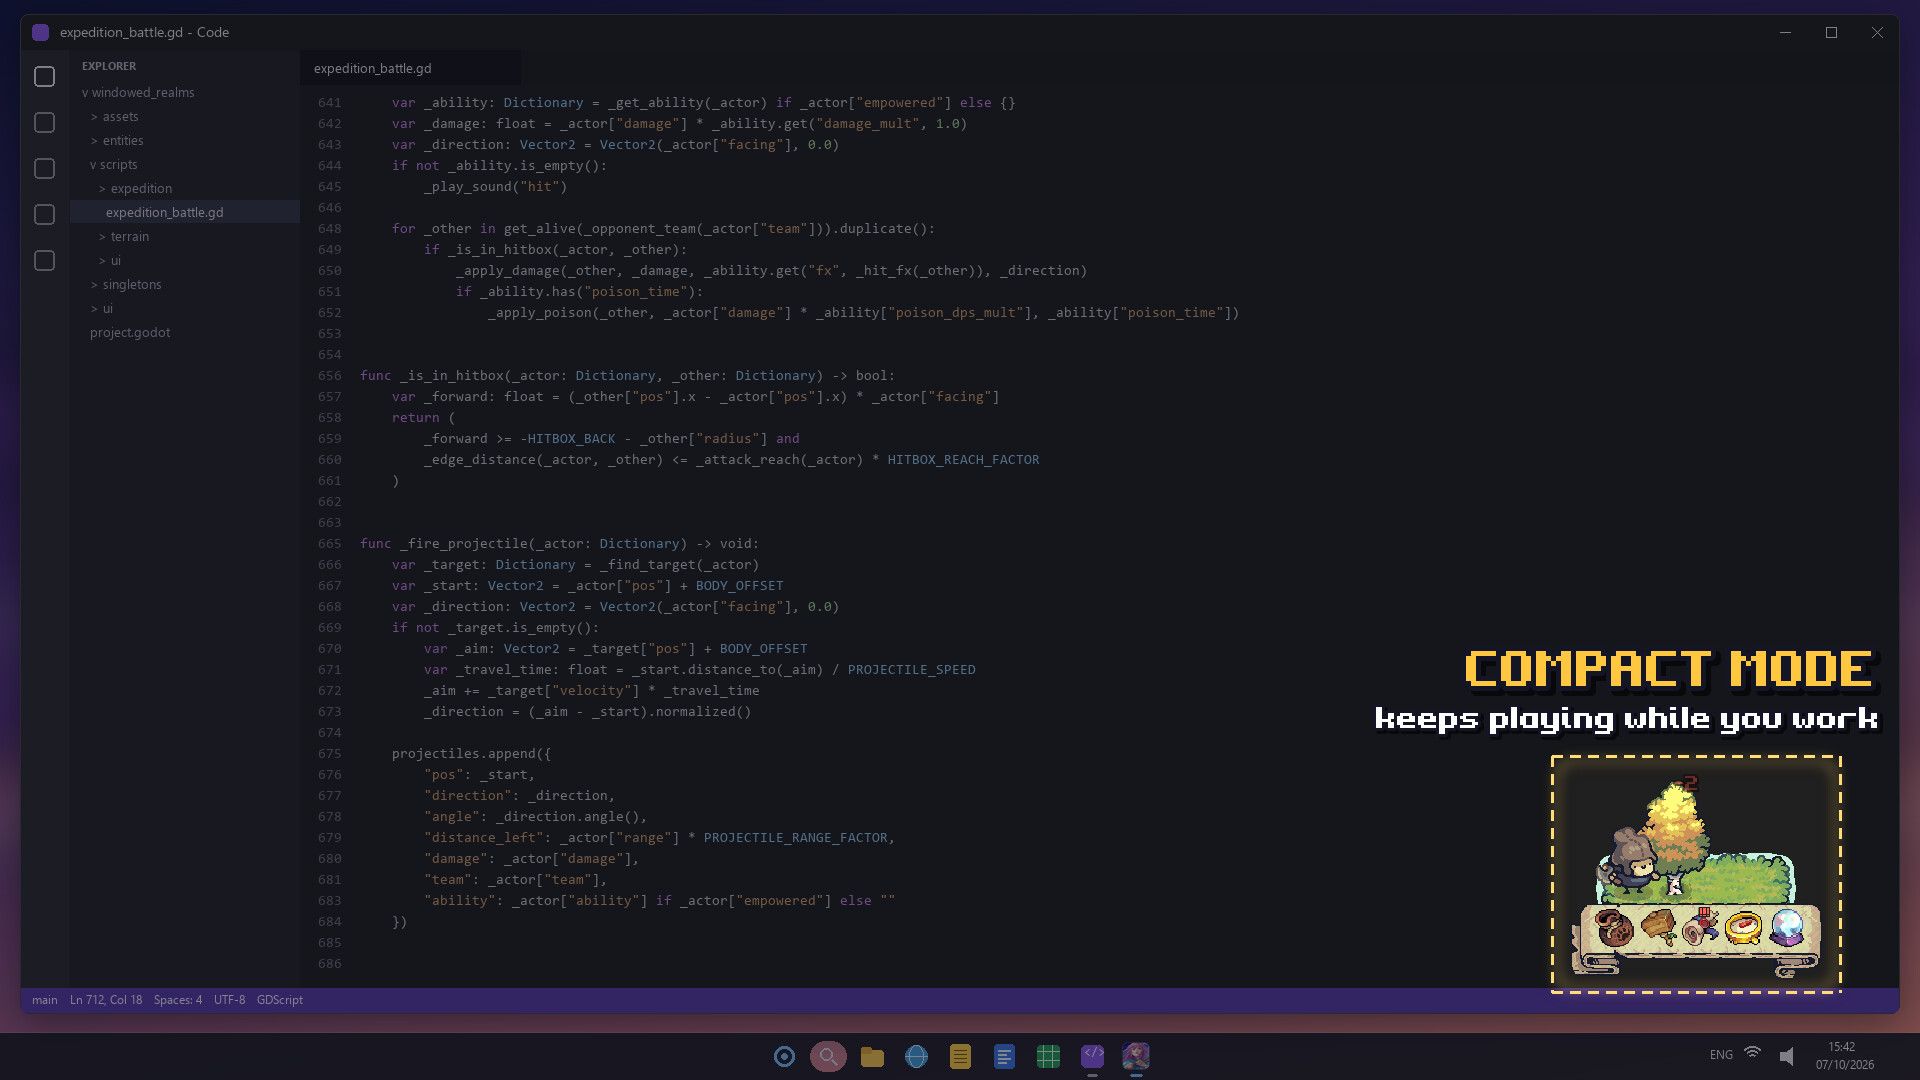Open the yellow notes app in taskbar
The width and height of the screenshot is (1920, 1080).
pos(960,1057)
